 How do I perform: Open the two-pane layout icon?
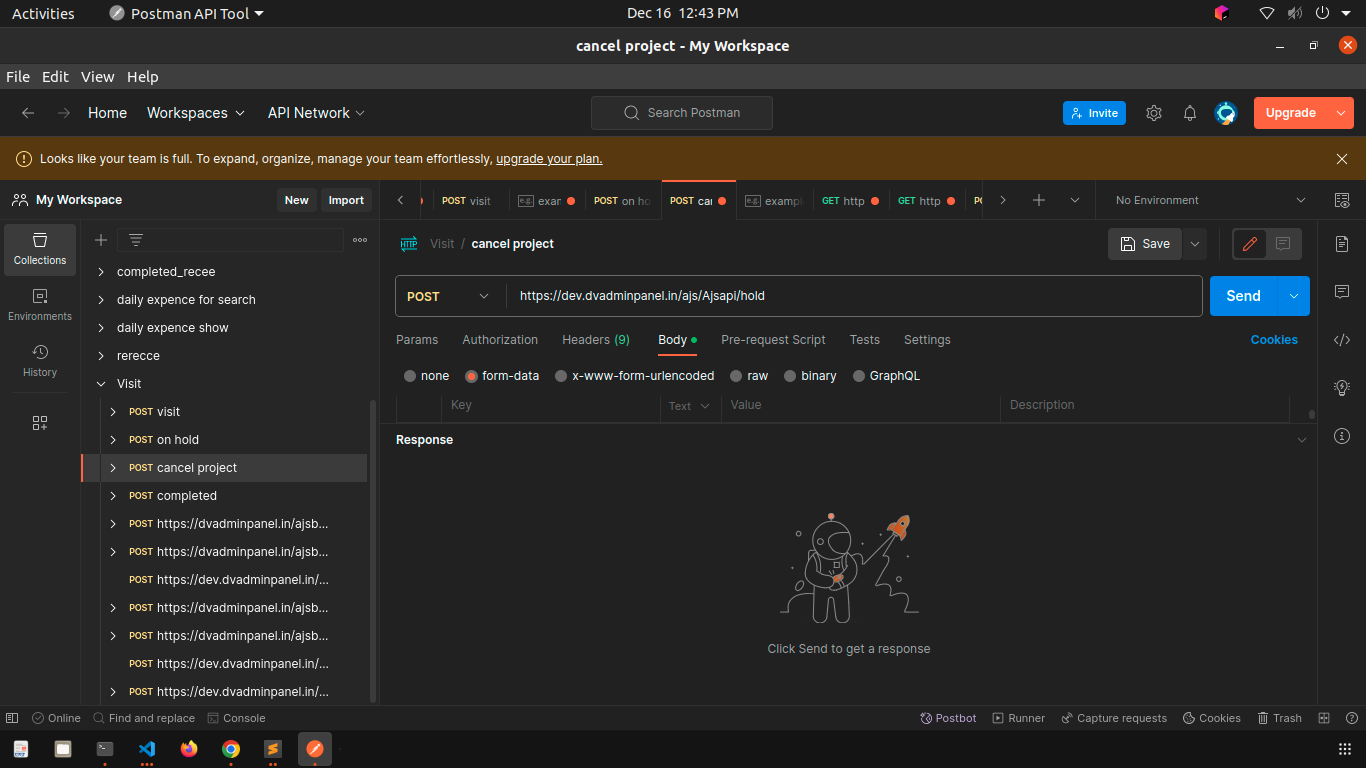point(1324,718)
